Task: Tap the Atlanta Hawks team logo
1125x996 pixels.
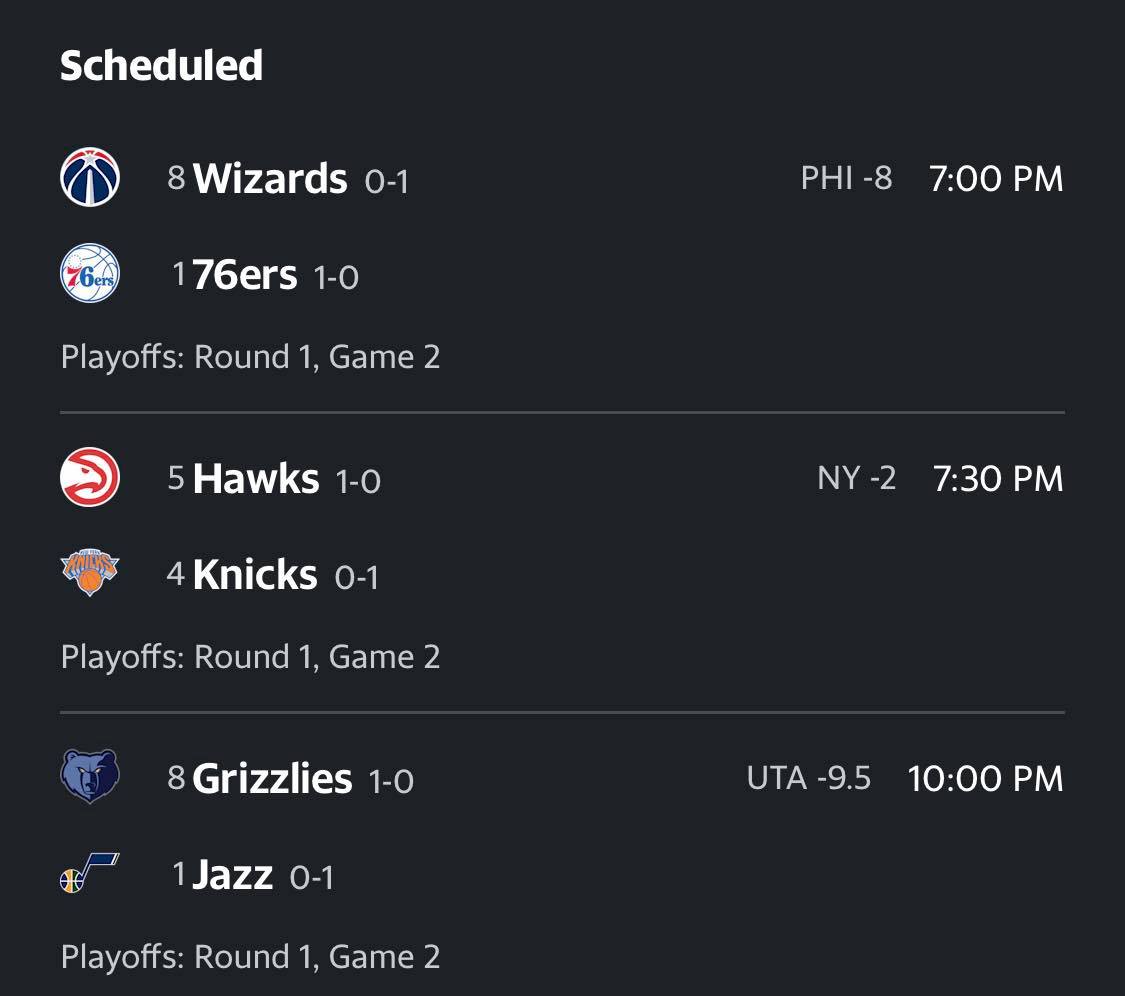Action: coord(90,477)
